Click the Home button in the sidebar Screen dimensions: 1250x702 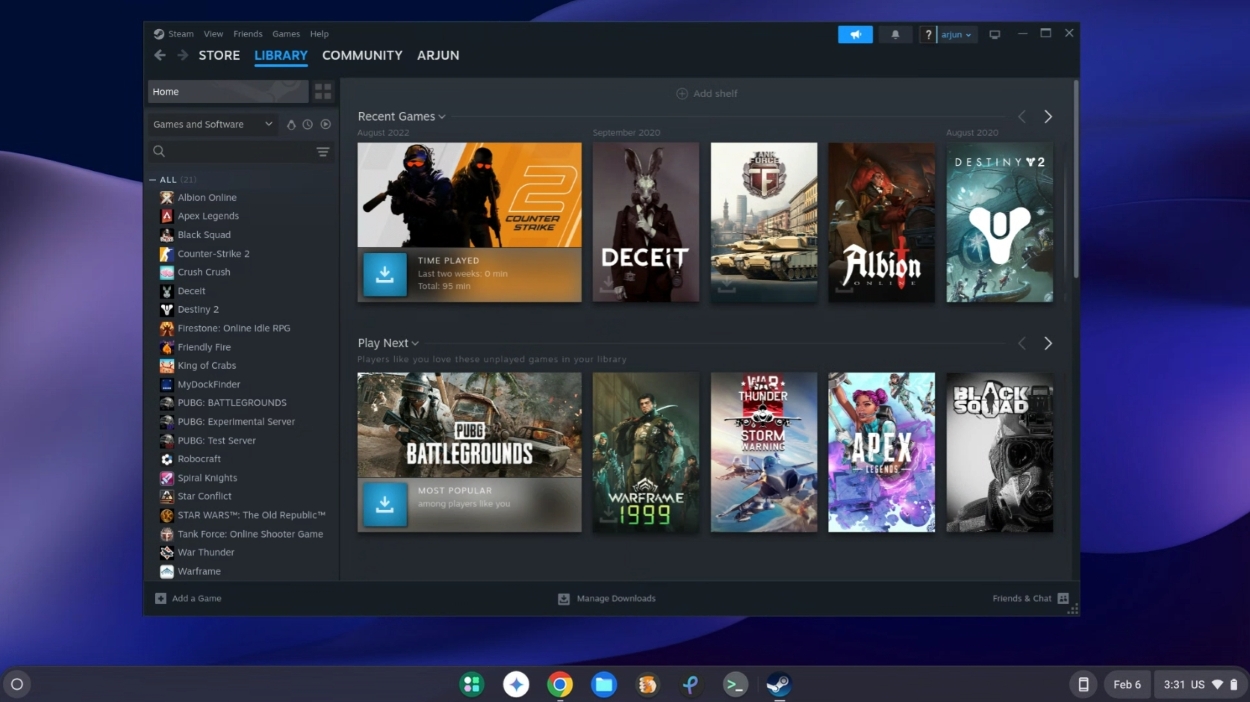pos(228,91)
